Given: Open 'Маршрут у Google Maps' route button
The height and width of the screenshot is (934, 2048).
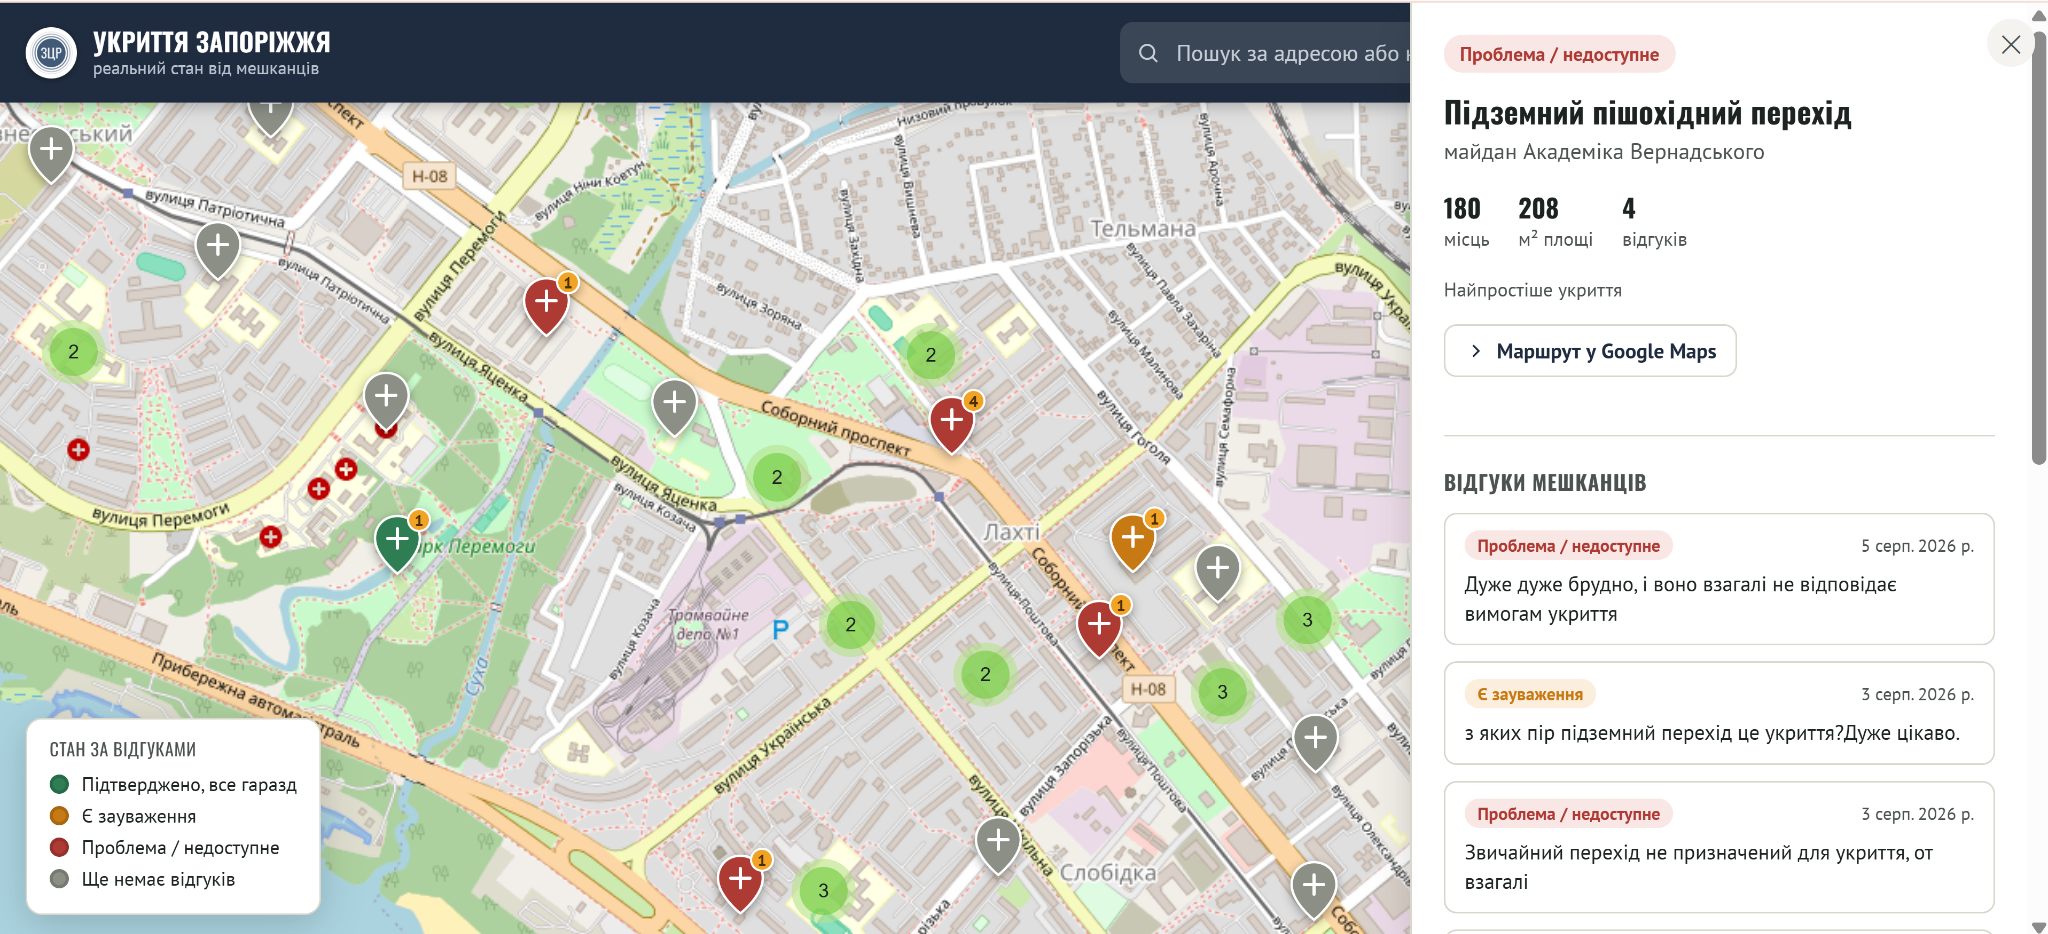Looking at the screenshot, I should (1590, 351).
